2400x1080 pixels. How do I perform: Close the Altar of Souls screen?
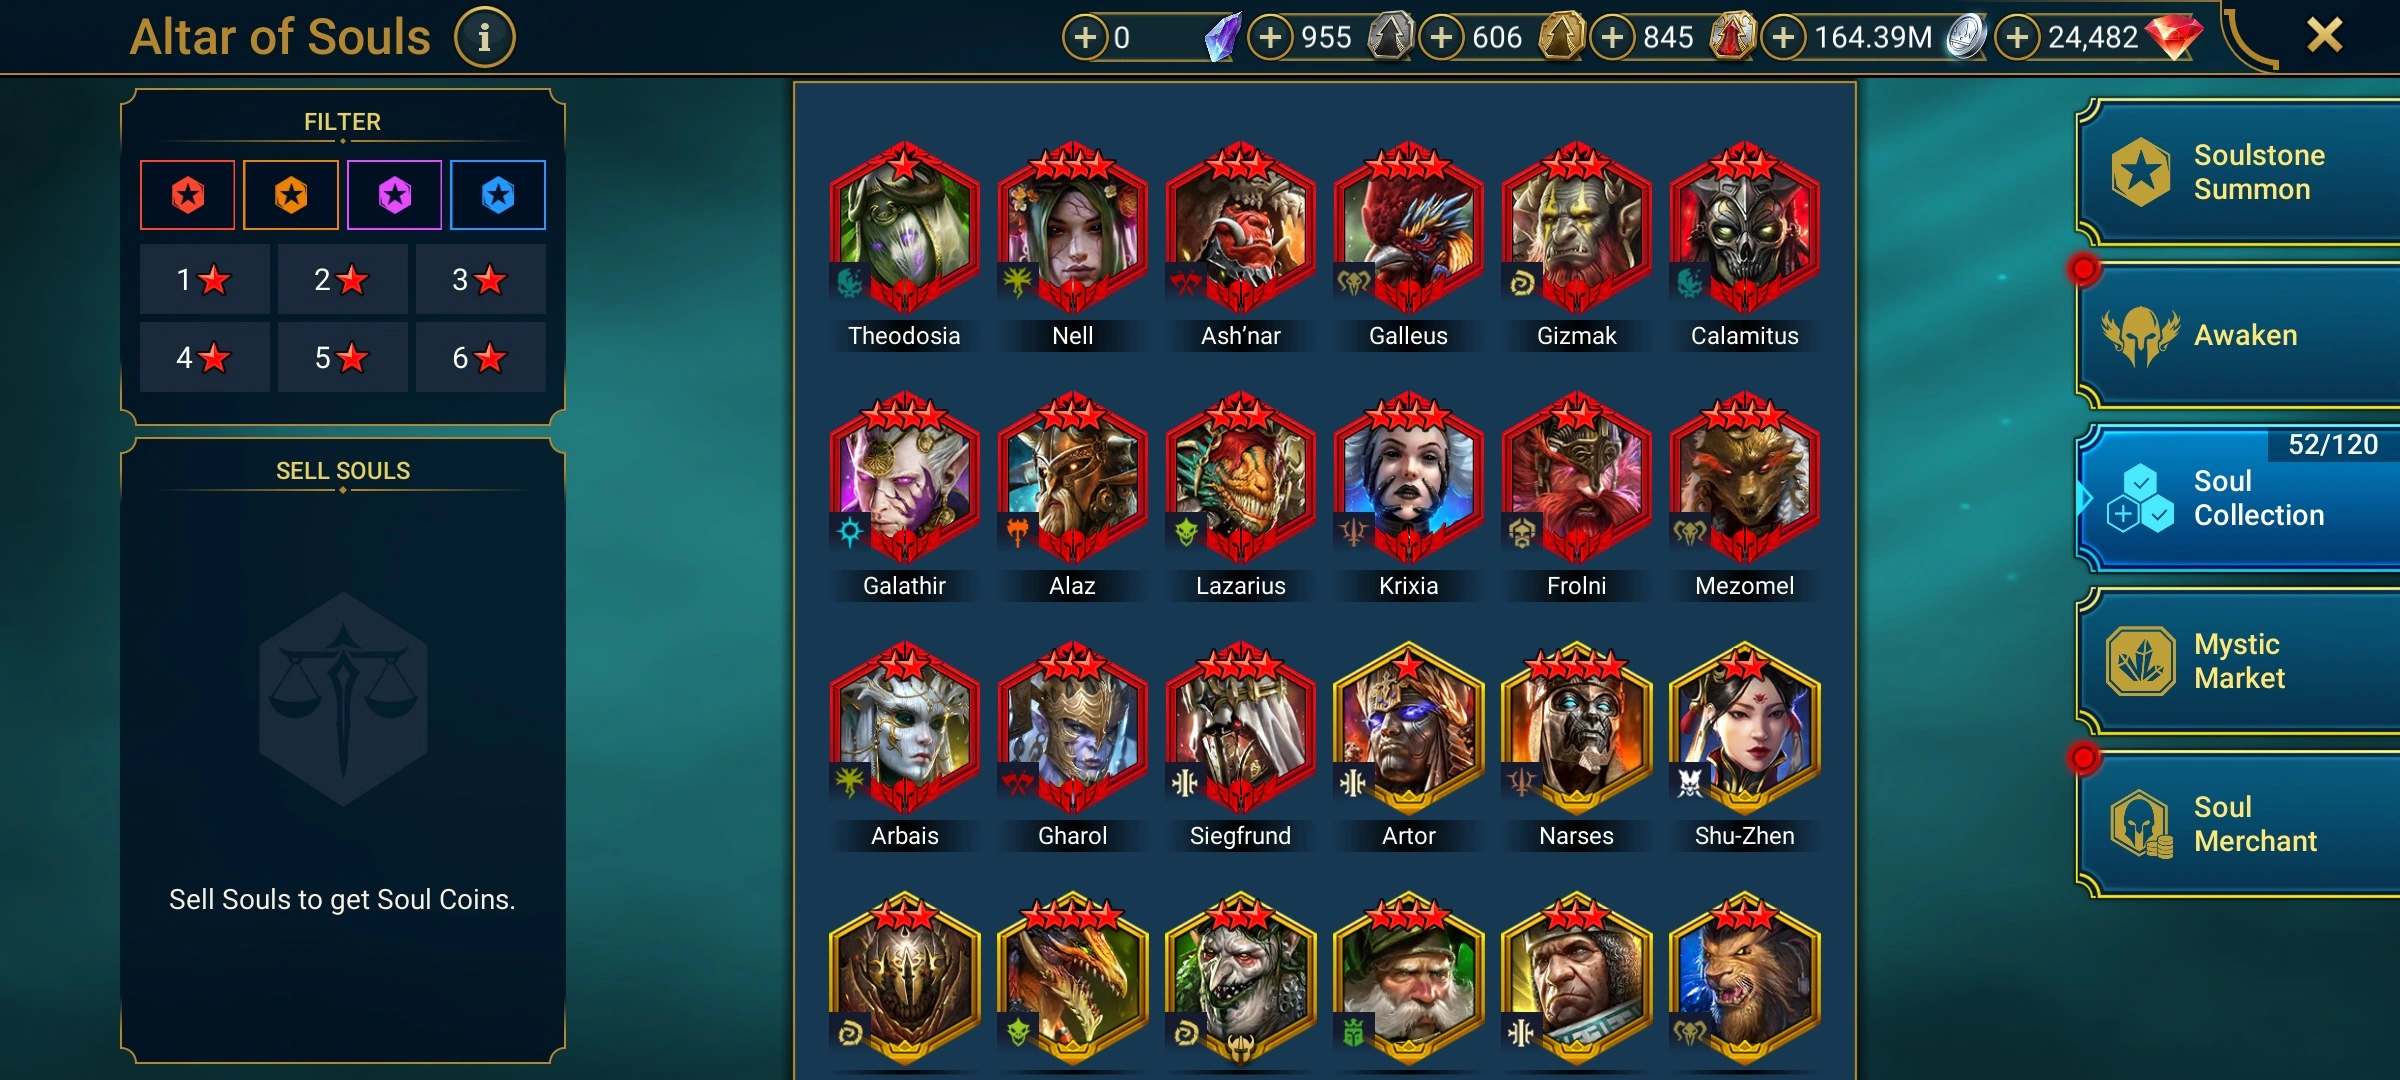click(x=2325, y=36)
